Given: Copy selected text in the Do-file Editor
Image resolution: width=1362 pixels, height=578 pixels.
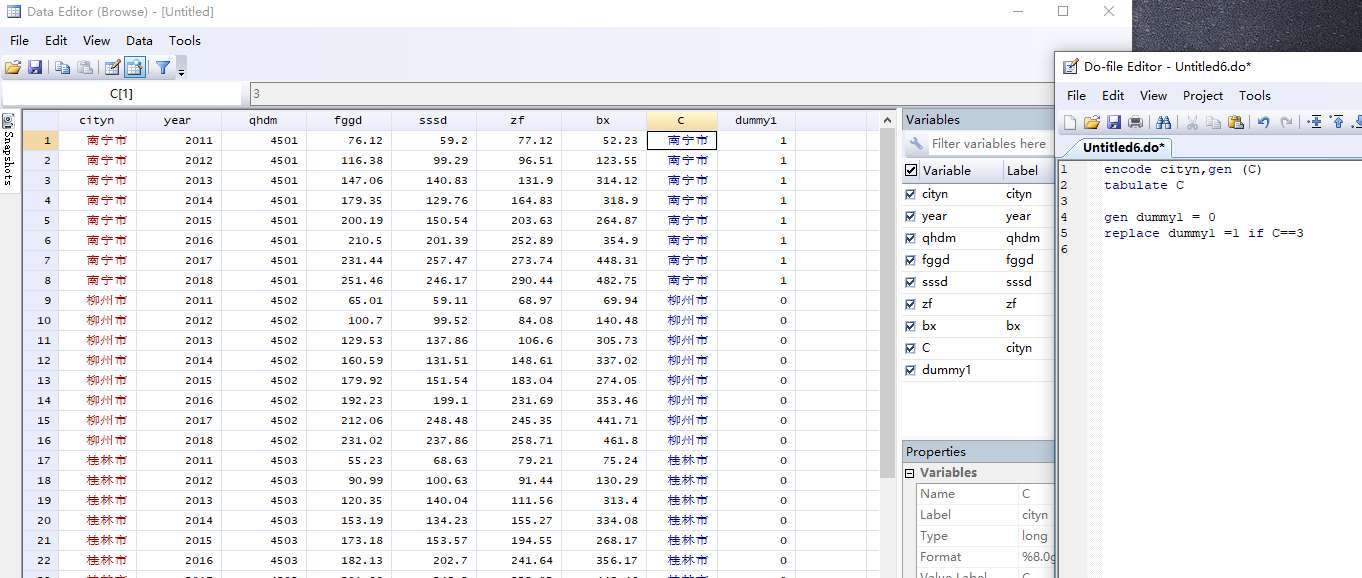Looking at the screenshot, I should pyautogui.click(x=1213, y=122).
